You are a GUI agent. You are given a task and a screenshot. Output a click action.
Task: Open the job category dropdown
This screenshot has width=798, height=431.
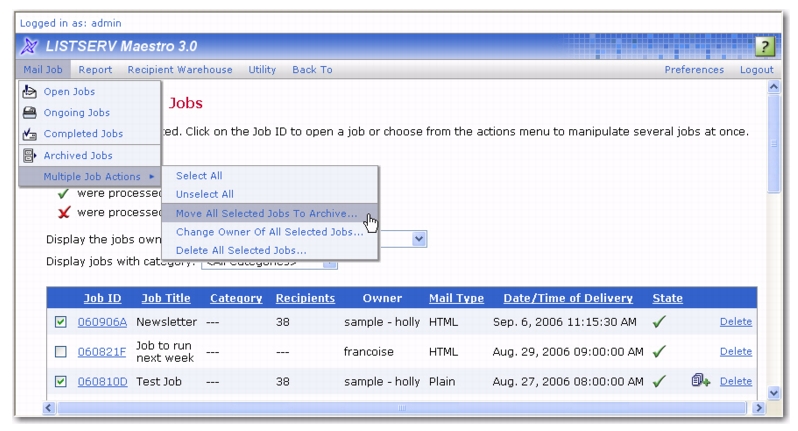click(x=270, y=264)
